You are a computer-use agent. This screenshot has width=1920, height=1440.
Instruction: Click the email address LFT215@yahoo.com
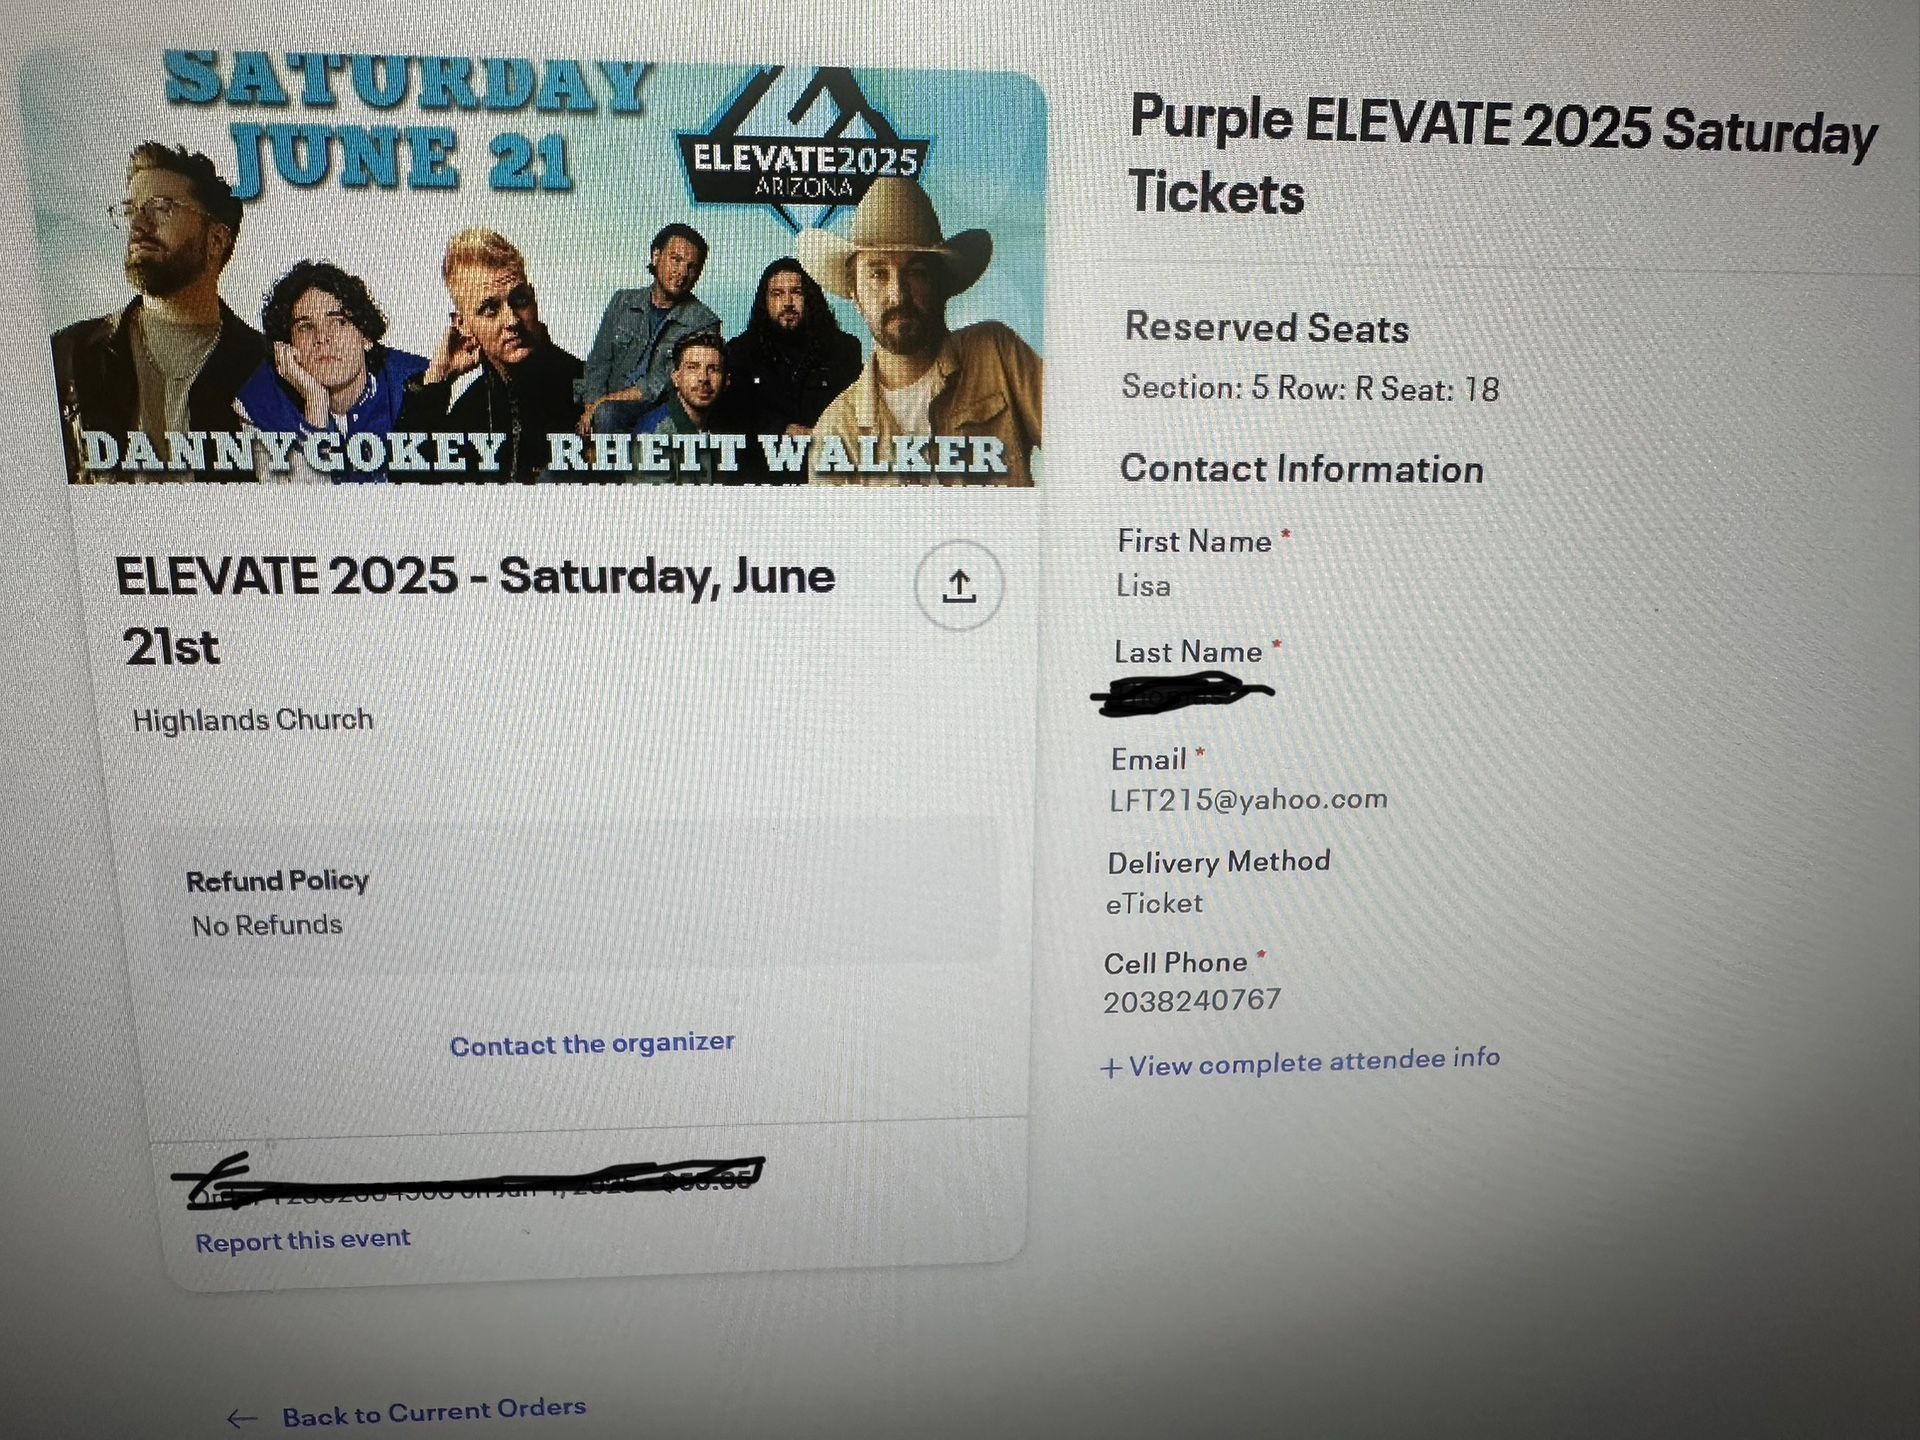point(1248,799)
